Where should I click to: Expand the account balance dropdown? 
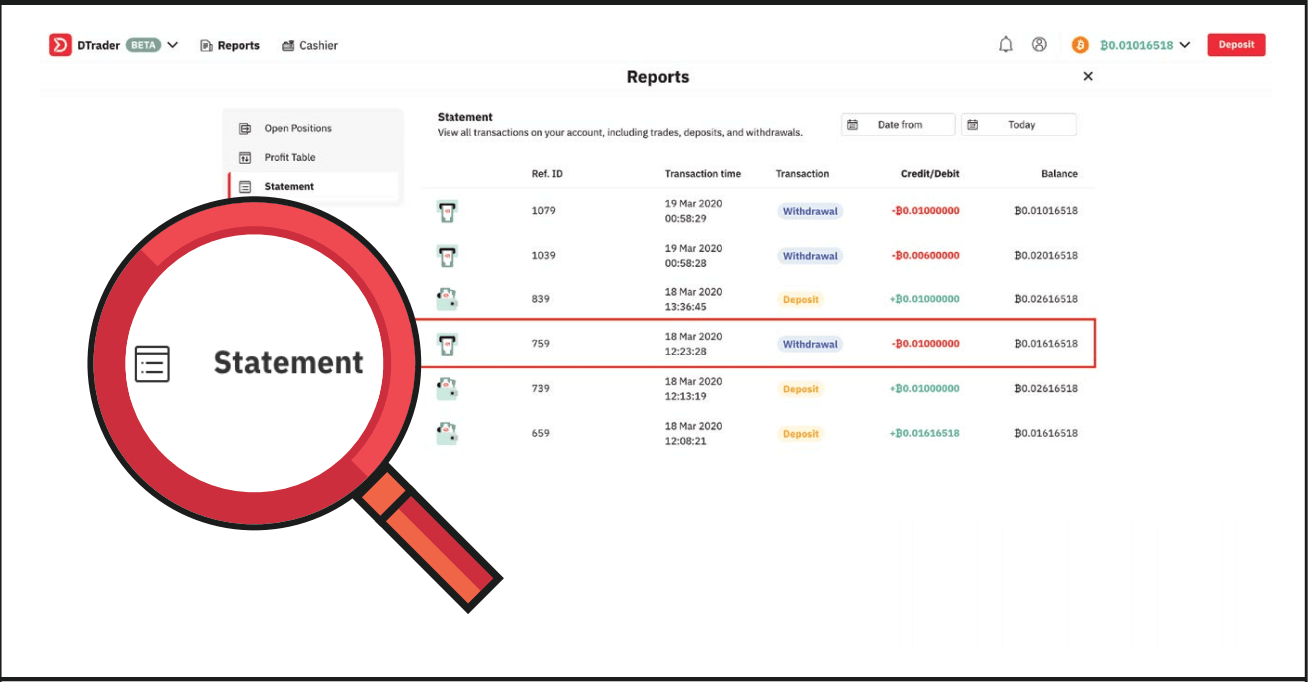[x=1185, y=45]
